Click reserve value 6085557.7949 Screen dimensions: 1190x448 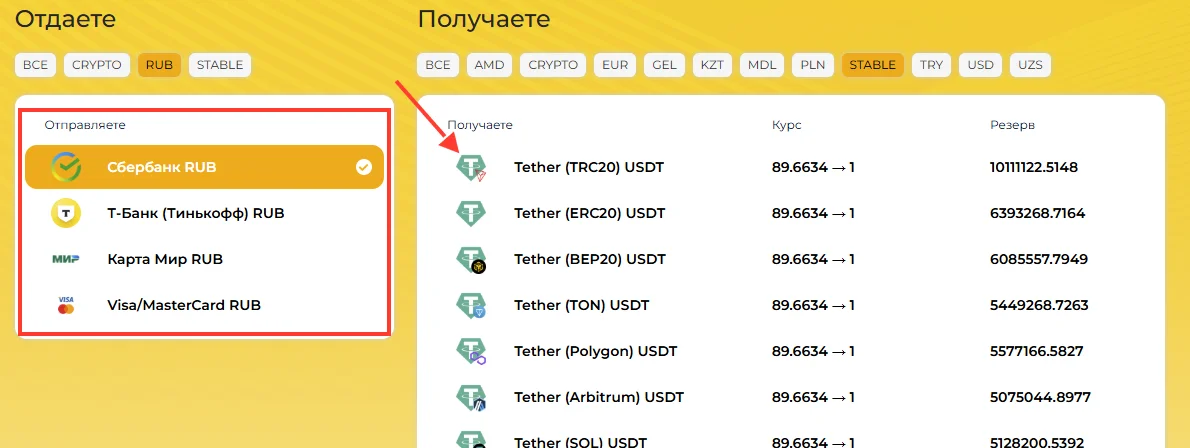click(1039, 260)
